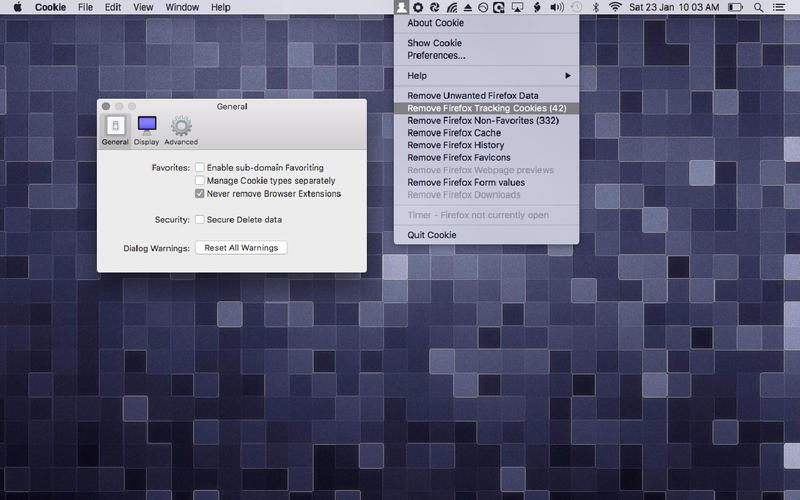
Task: Open Notification Center list icon
Action: [x=779, y=7]
